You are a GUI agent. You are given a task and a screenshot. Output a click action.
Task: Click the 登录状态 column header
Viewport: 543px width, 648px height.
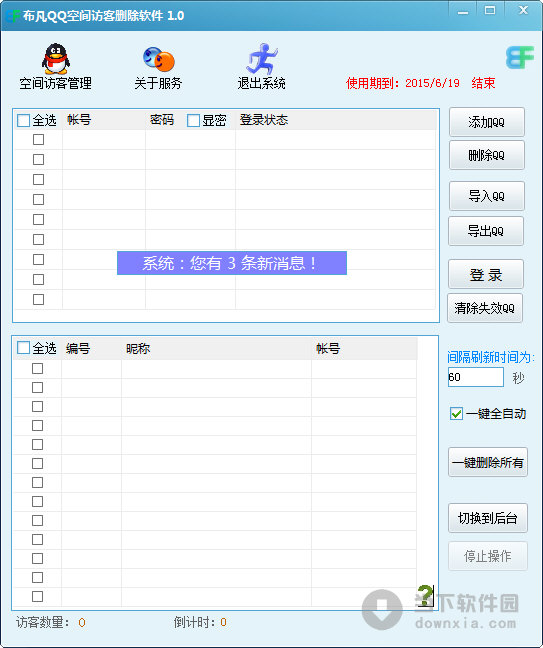[x=264, y=120]
